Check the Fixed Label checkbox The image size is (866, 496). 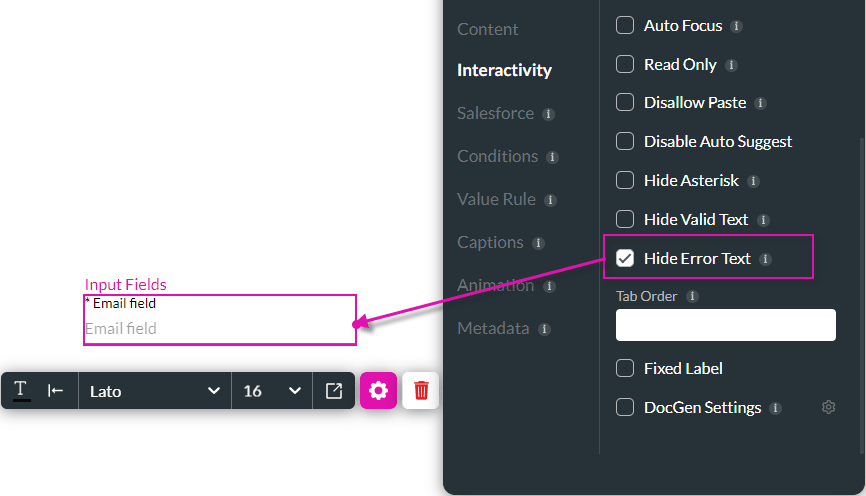click(625, 368)
